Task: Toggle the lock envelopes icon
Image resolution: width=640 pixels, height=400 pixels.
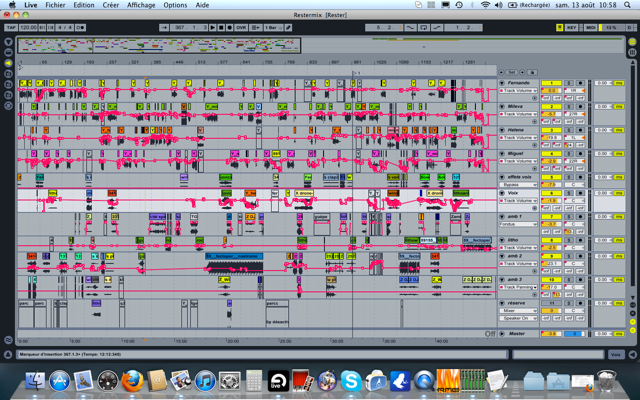Action: pyautogui.click(x=532, y=72)
